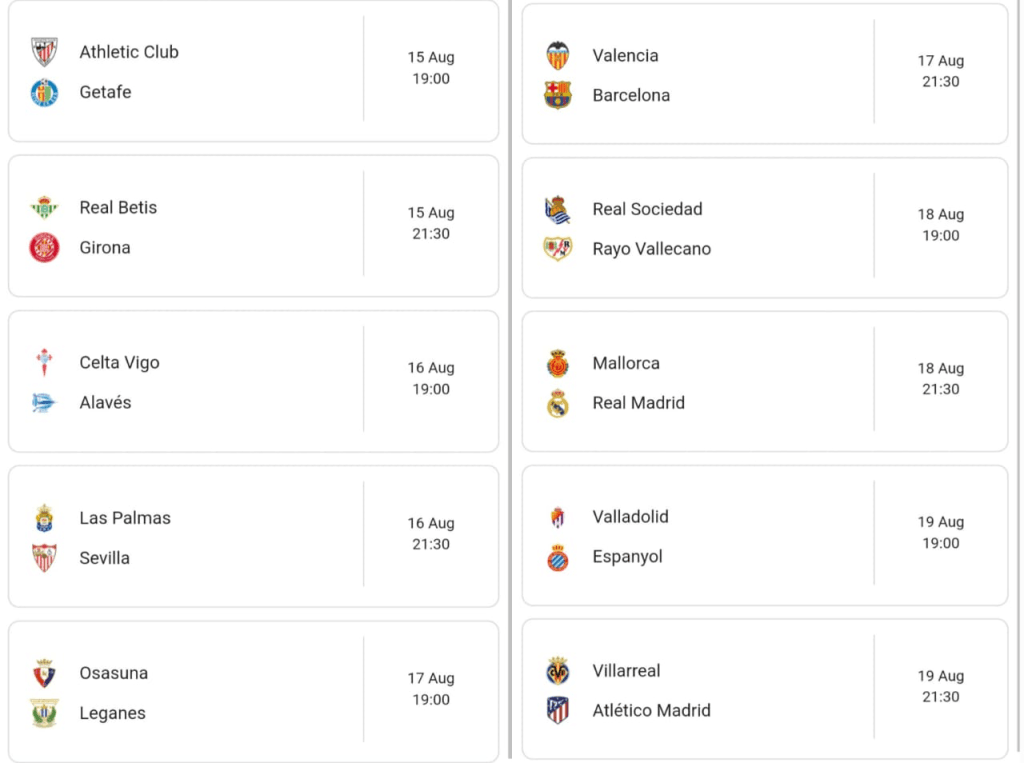Open the Celta Vigo team name

click(x=119, y=363)
